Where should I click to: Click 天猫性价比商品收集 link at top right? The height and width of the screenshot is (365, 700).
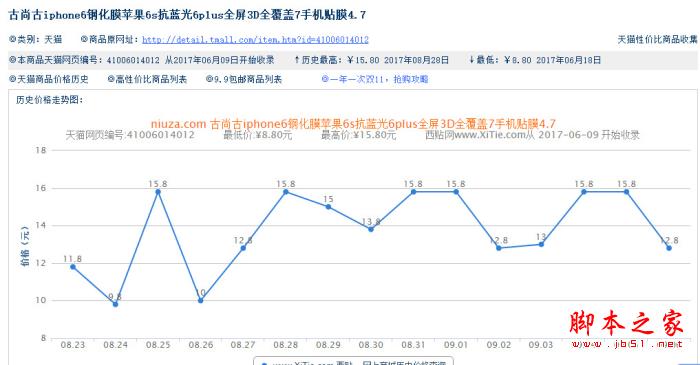point(657,40)
